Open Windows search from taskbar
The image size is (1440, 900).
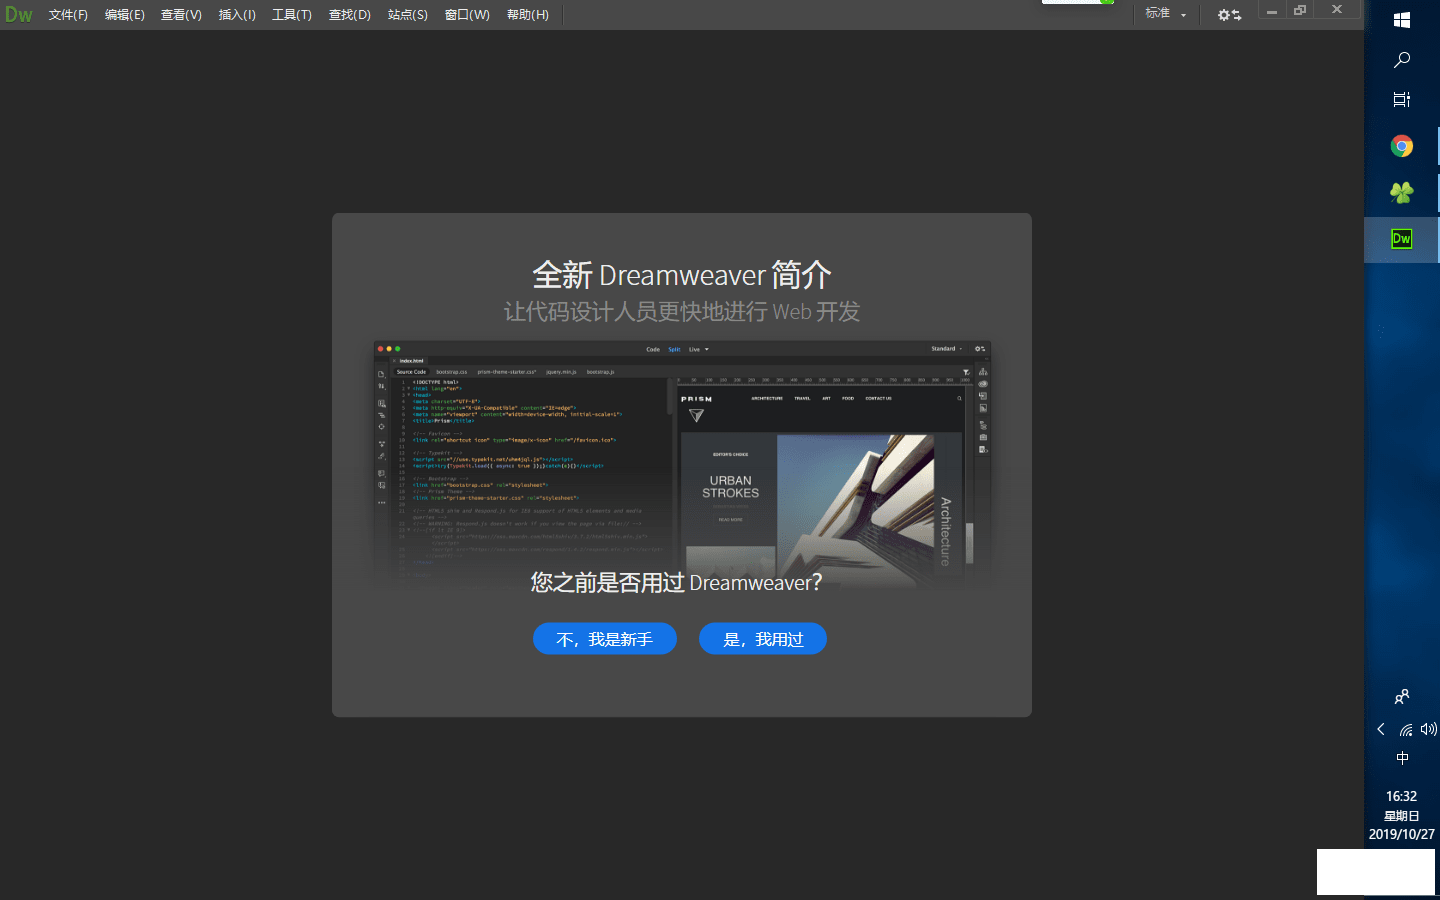coord(1402,60)
